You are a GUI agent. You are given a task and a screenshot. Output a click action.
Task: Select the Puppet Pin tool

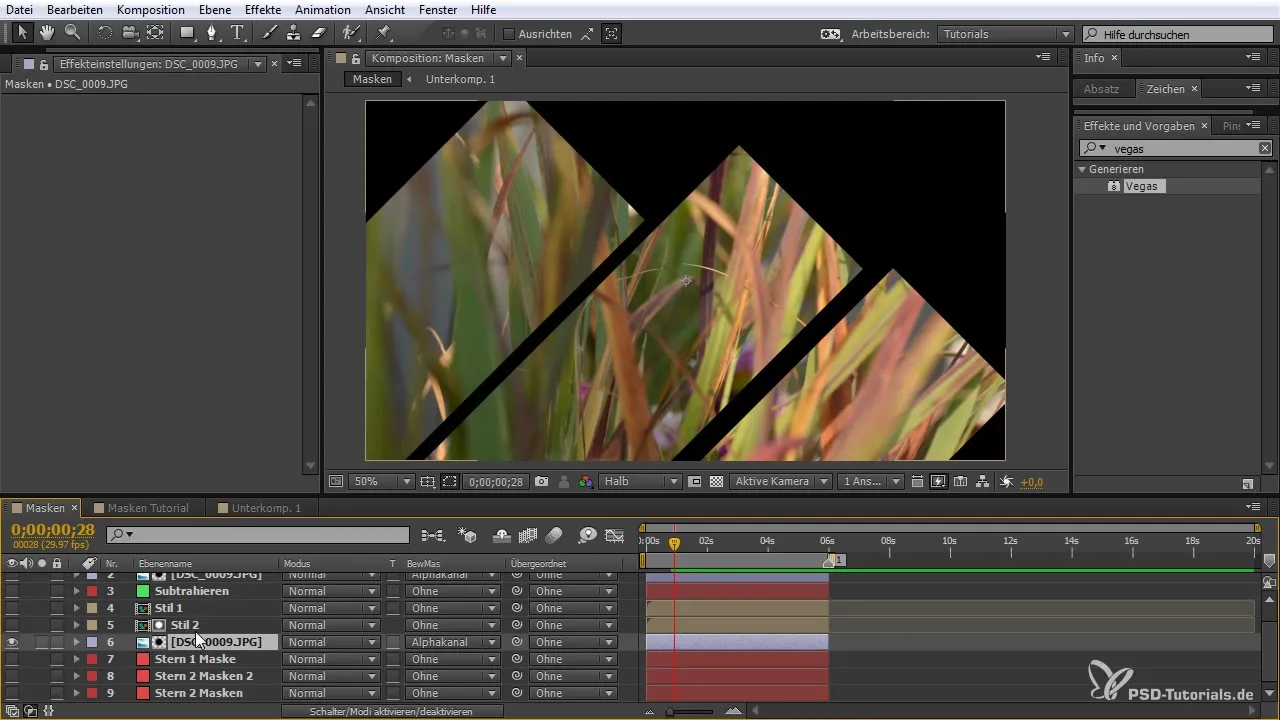coord(383,33)
